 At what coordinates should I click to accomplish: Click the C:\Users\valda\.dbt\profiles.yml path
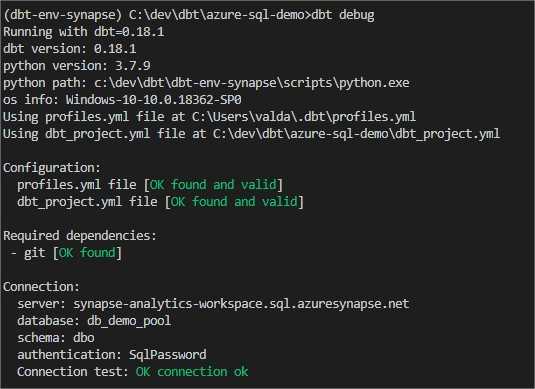point(304,117)
